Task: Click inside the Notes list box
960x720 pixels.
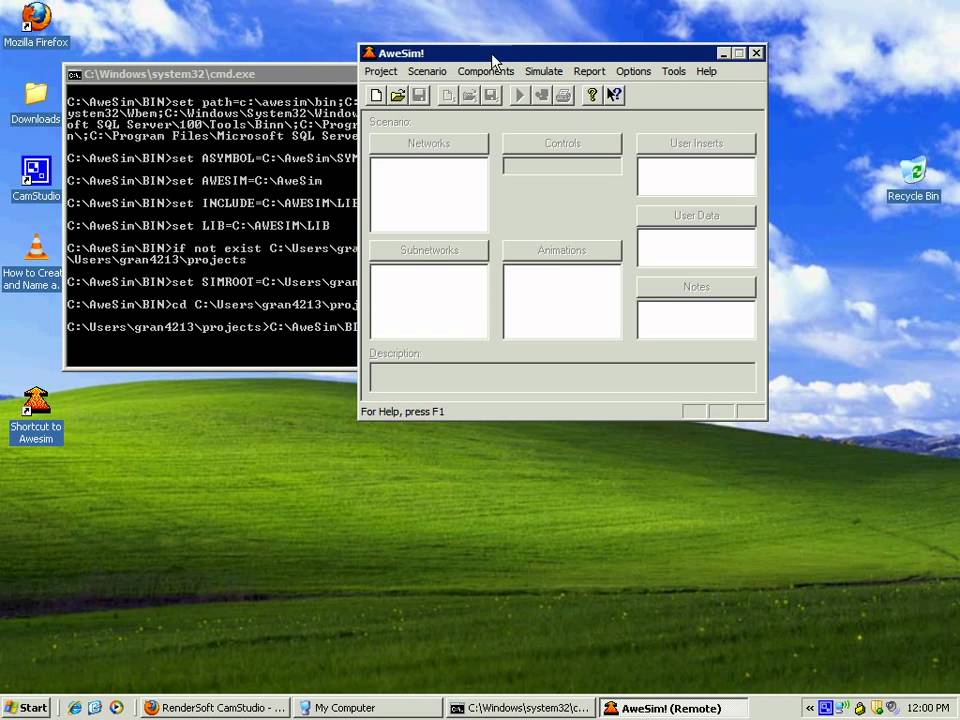Action: (x=696, y=320)
